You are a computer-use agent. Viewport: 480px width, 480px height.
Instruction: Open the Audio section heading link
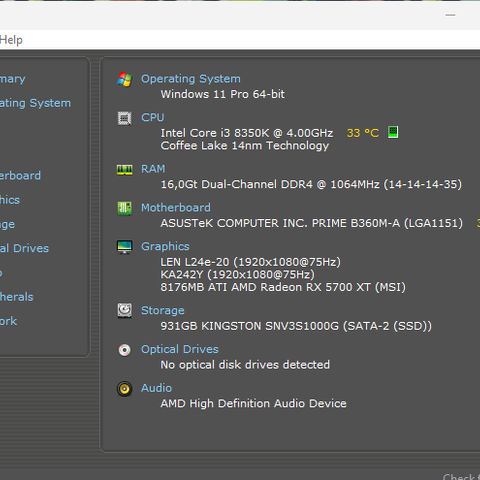point(156,388)
